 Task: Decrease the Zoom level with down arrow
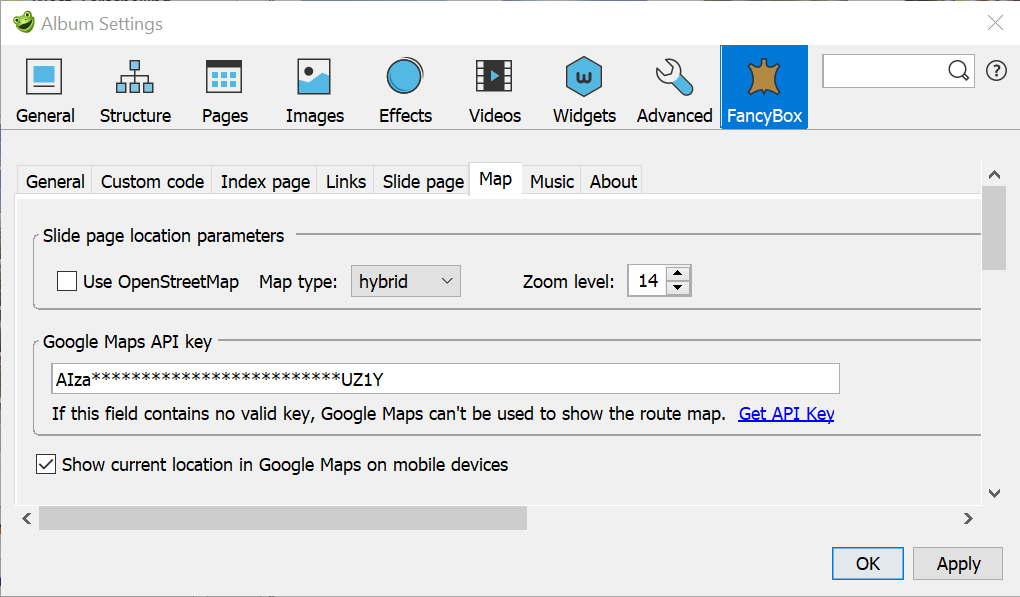coord(678,289)
